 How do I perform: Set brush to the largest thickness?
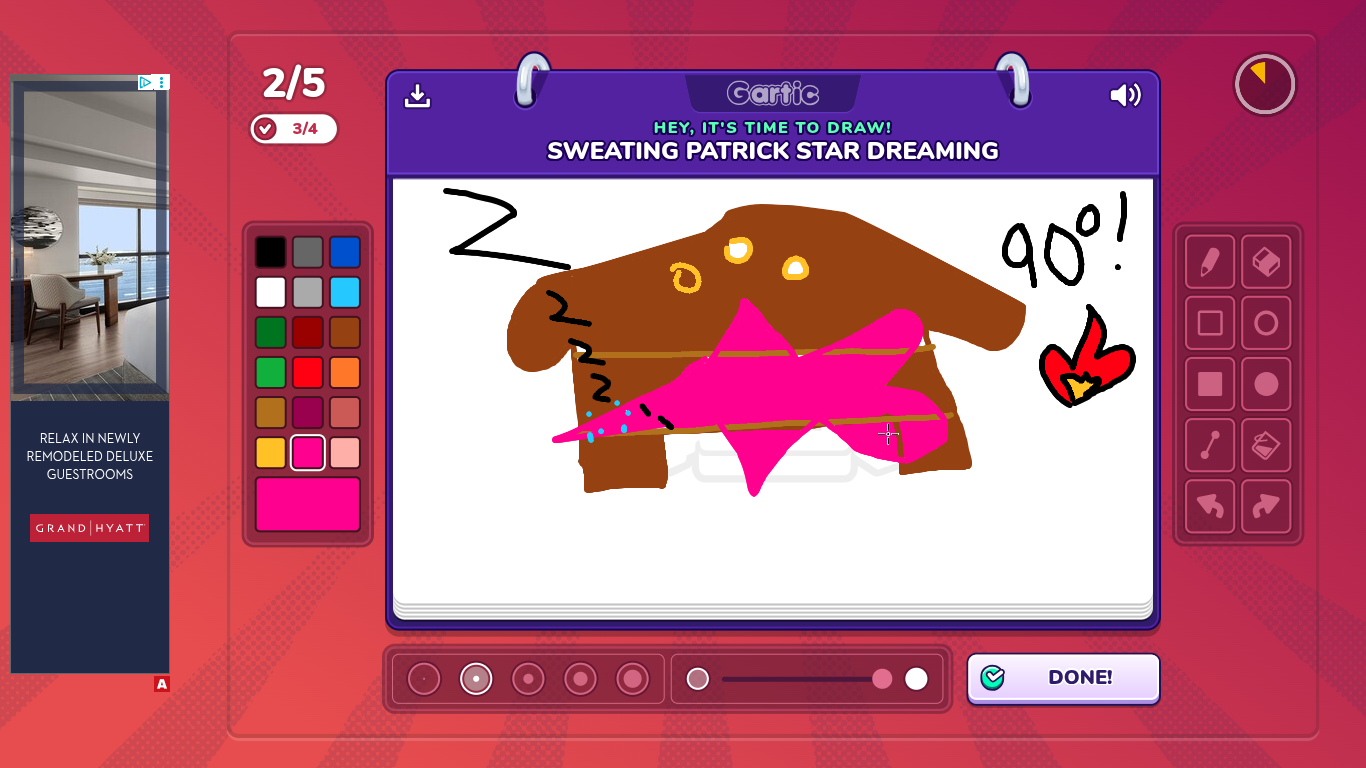(x=632, y=679)
